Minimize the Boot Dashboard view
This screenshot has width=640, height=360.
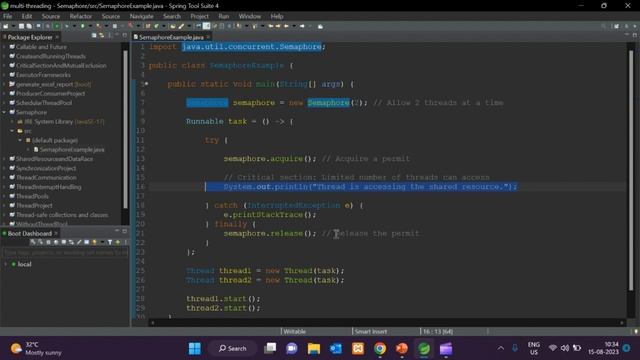coord(117,231)
